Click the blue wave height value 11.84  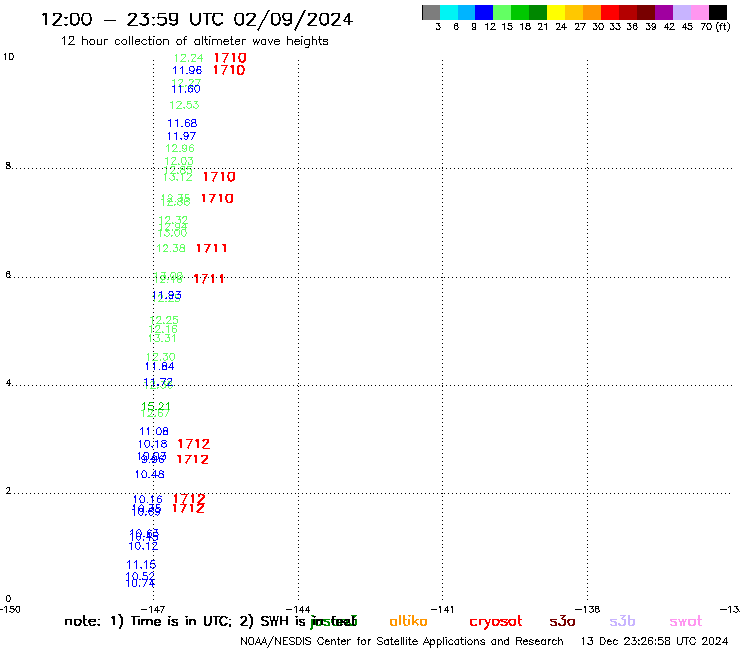pyautogui.click(x=160, y=366)
